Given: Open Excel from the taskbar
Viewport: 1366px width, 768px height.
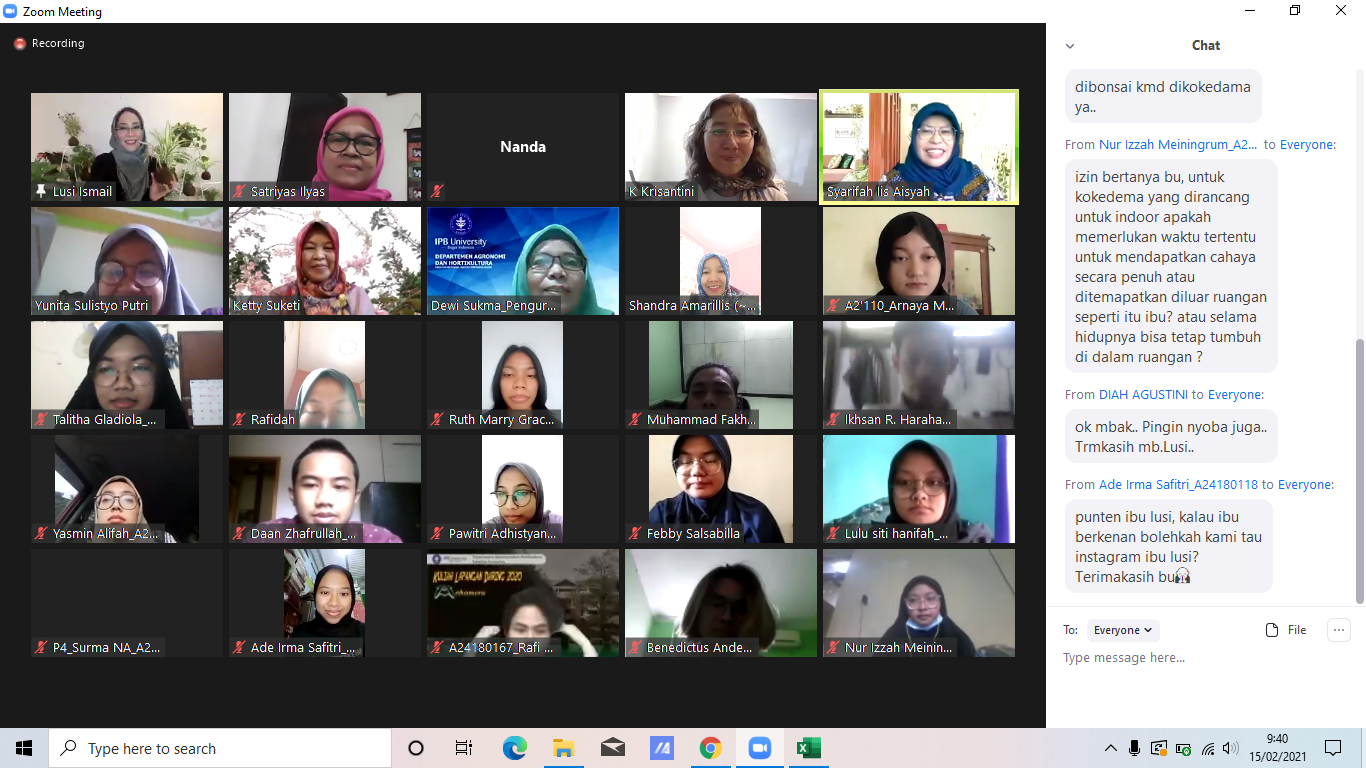Looking at the screenshot, I should (x=808, y=748).
